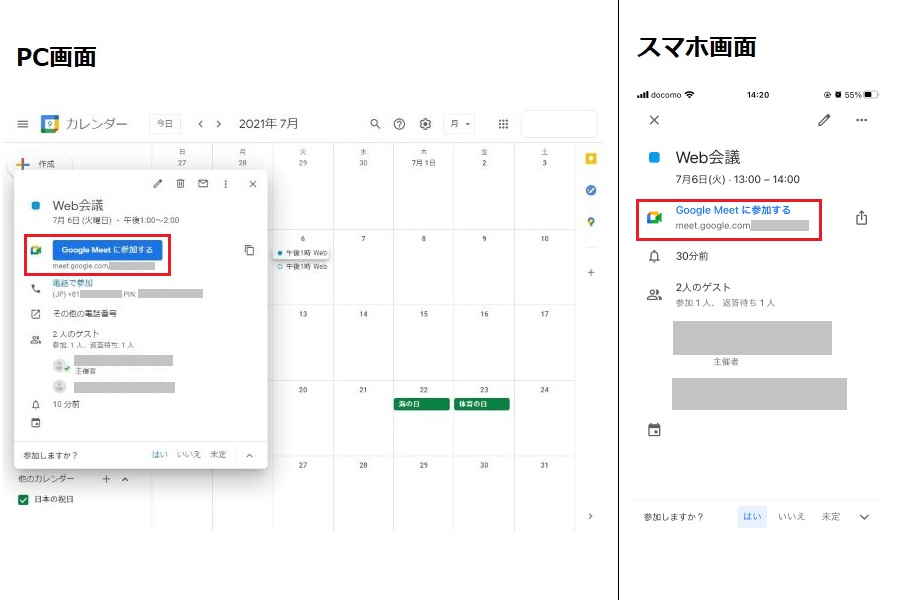Image resolution: width=900 pixels, height=600 pixels.
Task: Copy the meeting link with the copy icon
Action: coord(249,250)
